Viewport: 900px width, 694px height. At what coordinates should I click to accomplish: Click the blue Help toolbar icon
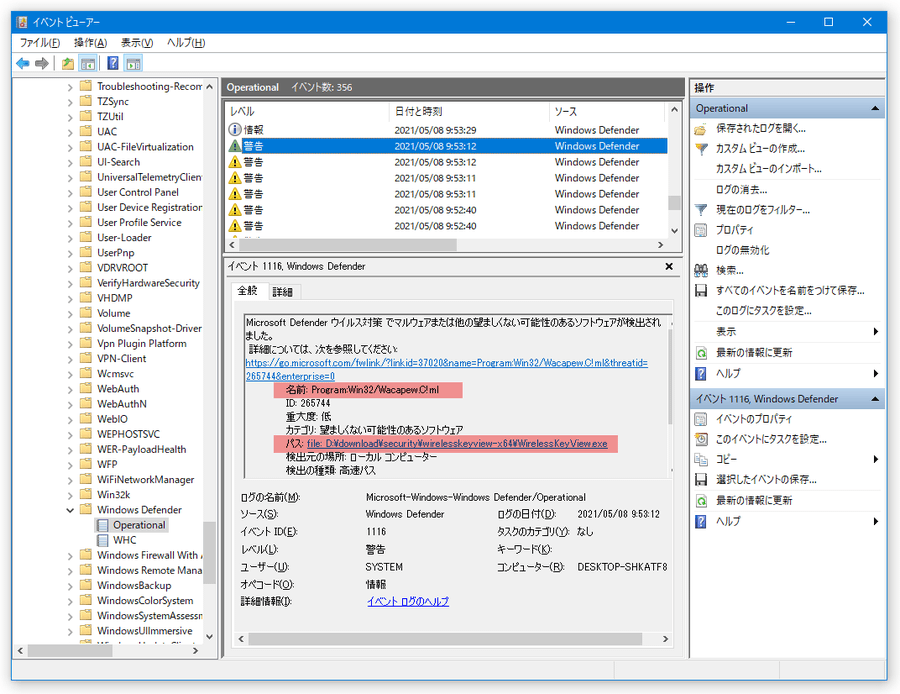pos(113,63)
